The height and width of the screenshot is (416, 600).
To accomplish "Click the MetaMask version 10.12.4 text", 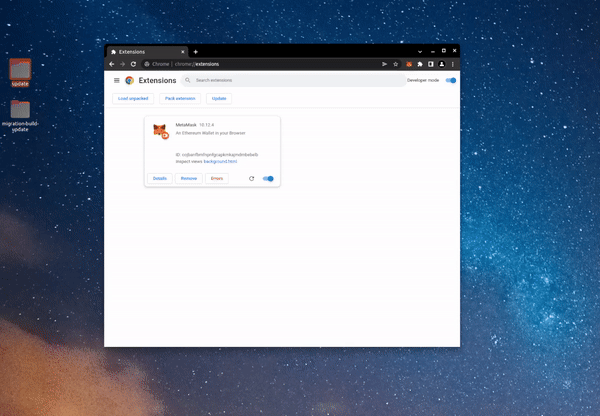I will pyautogui.click(x=207, y=125).
